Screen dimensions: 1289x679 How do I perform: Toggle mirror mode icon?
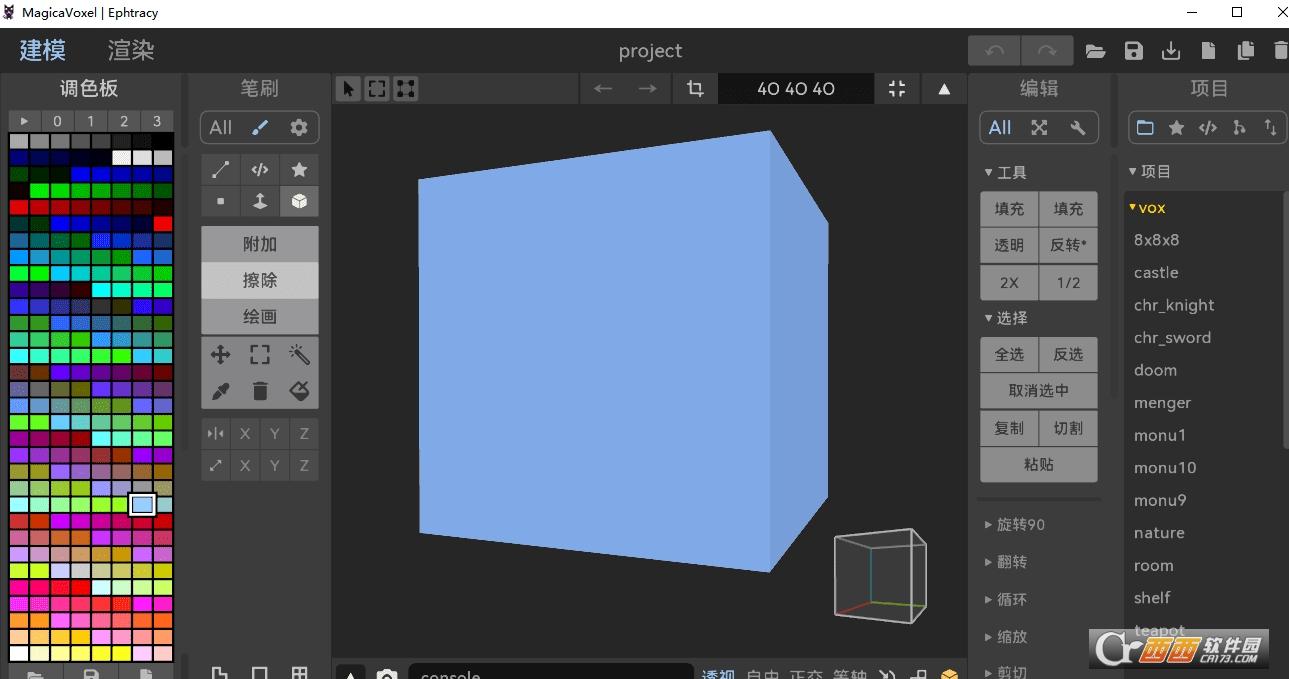click(216, 434)
